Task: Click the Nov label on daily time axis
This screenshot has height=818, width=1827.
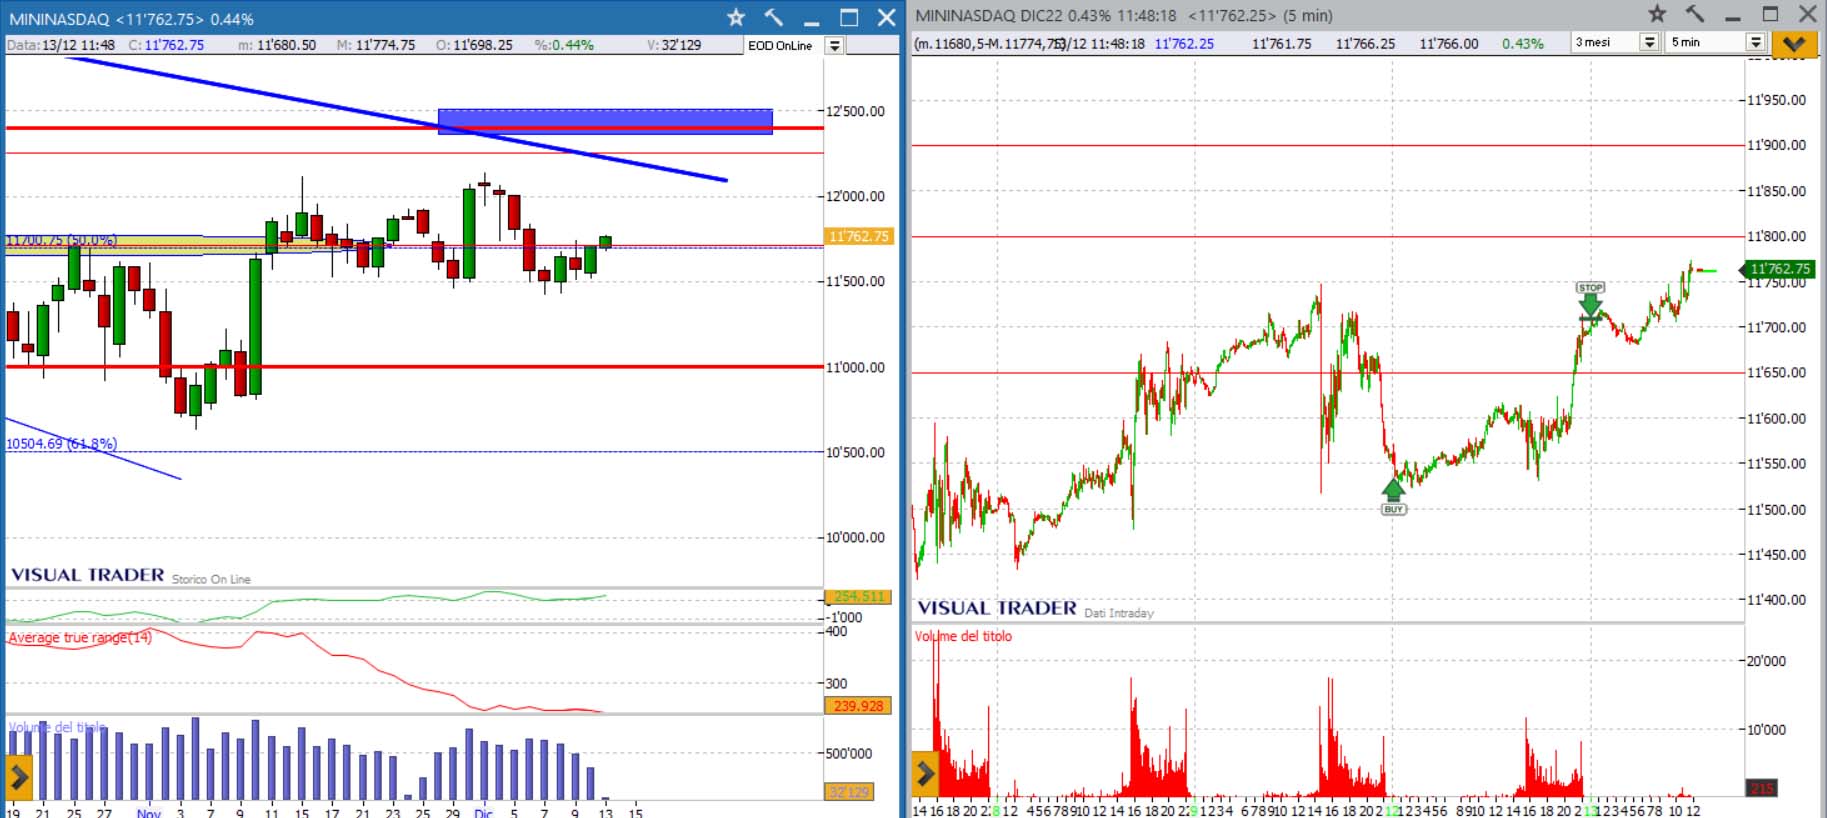Action: pos(148,812)
